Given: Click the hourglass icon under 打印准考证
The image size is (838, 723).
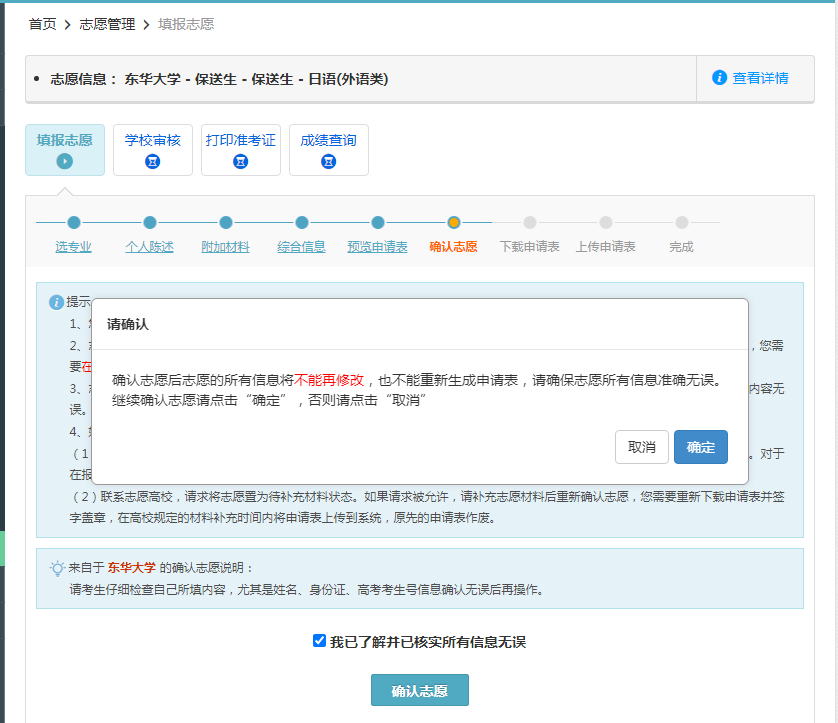Looking at the screenshot, I should pyautogui.click(x=241, y=161).
